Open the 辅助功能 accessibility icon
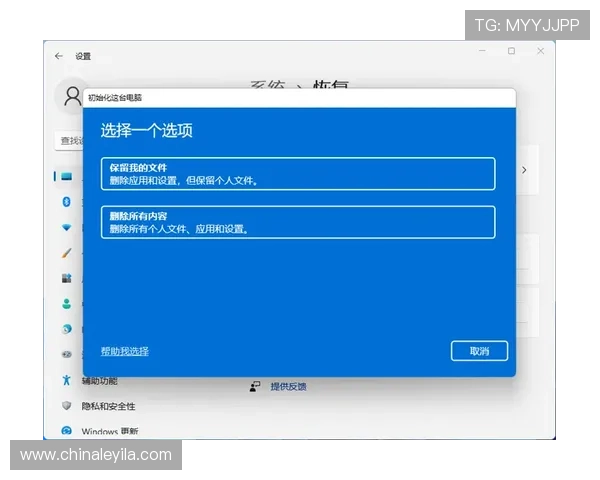Screen dimensions: 600x480 (x=67, y=380)
